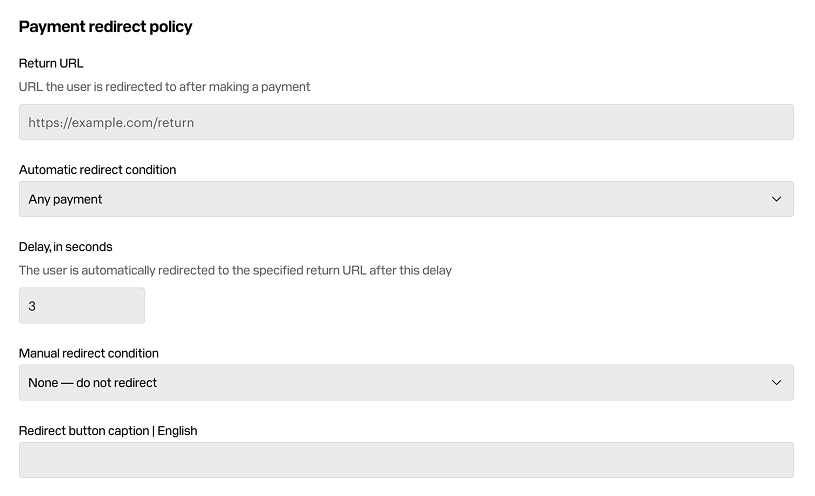The height and width of the screenshot is (496, 815).
Task: Click the 'Redirect button caption | English' label
Action: (108, 431)
